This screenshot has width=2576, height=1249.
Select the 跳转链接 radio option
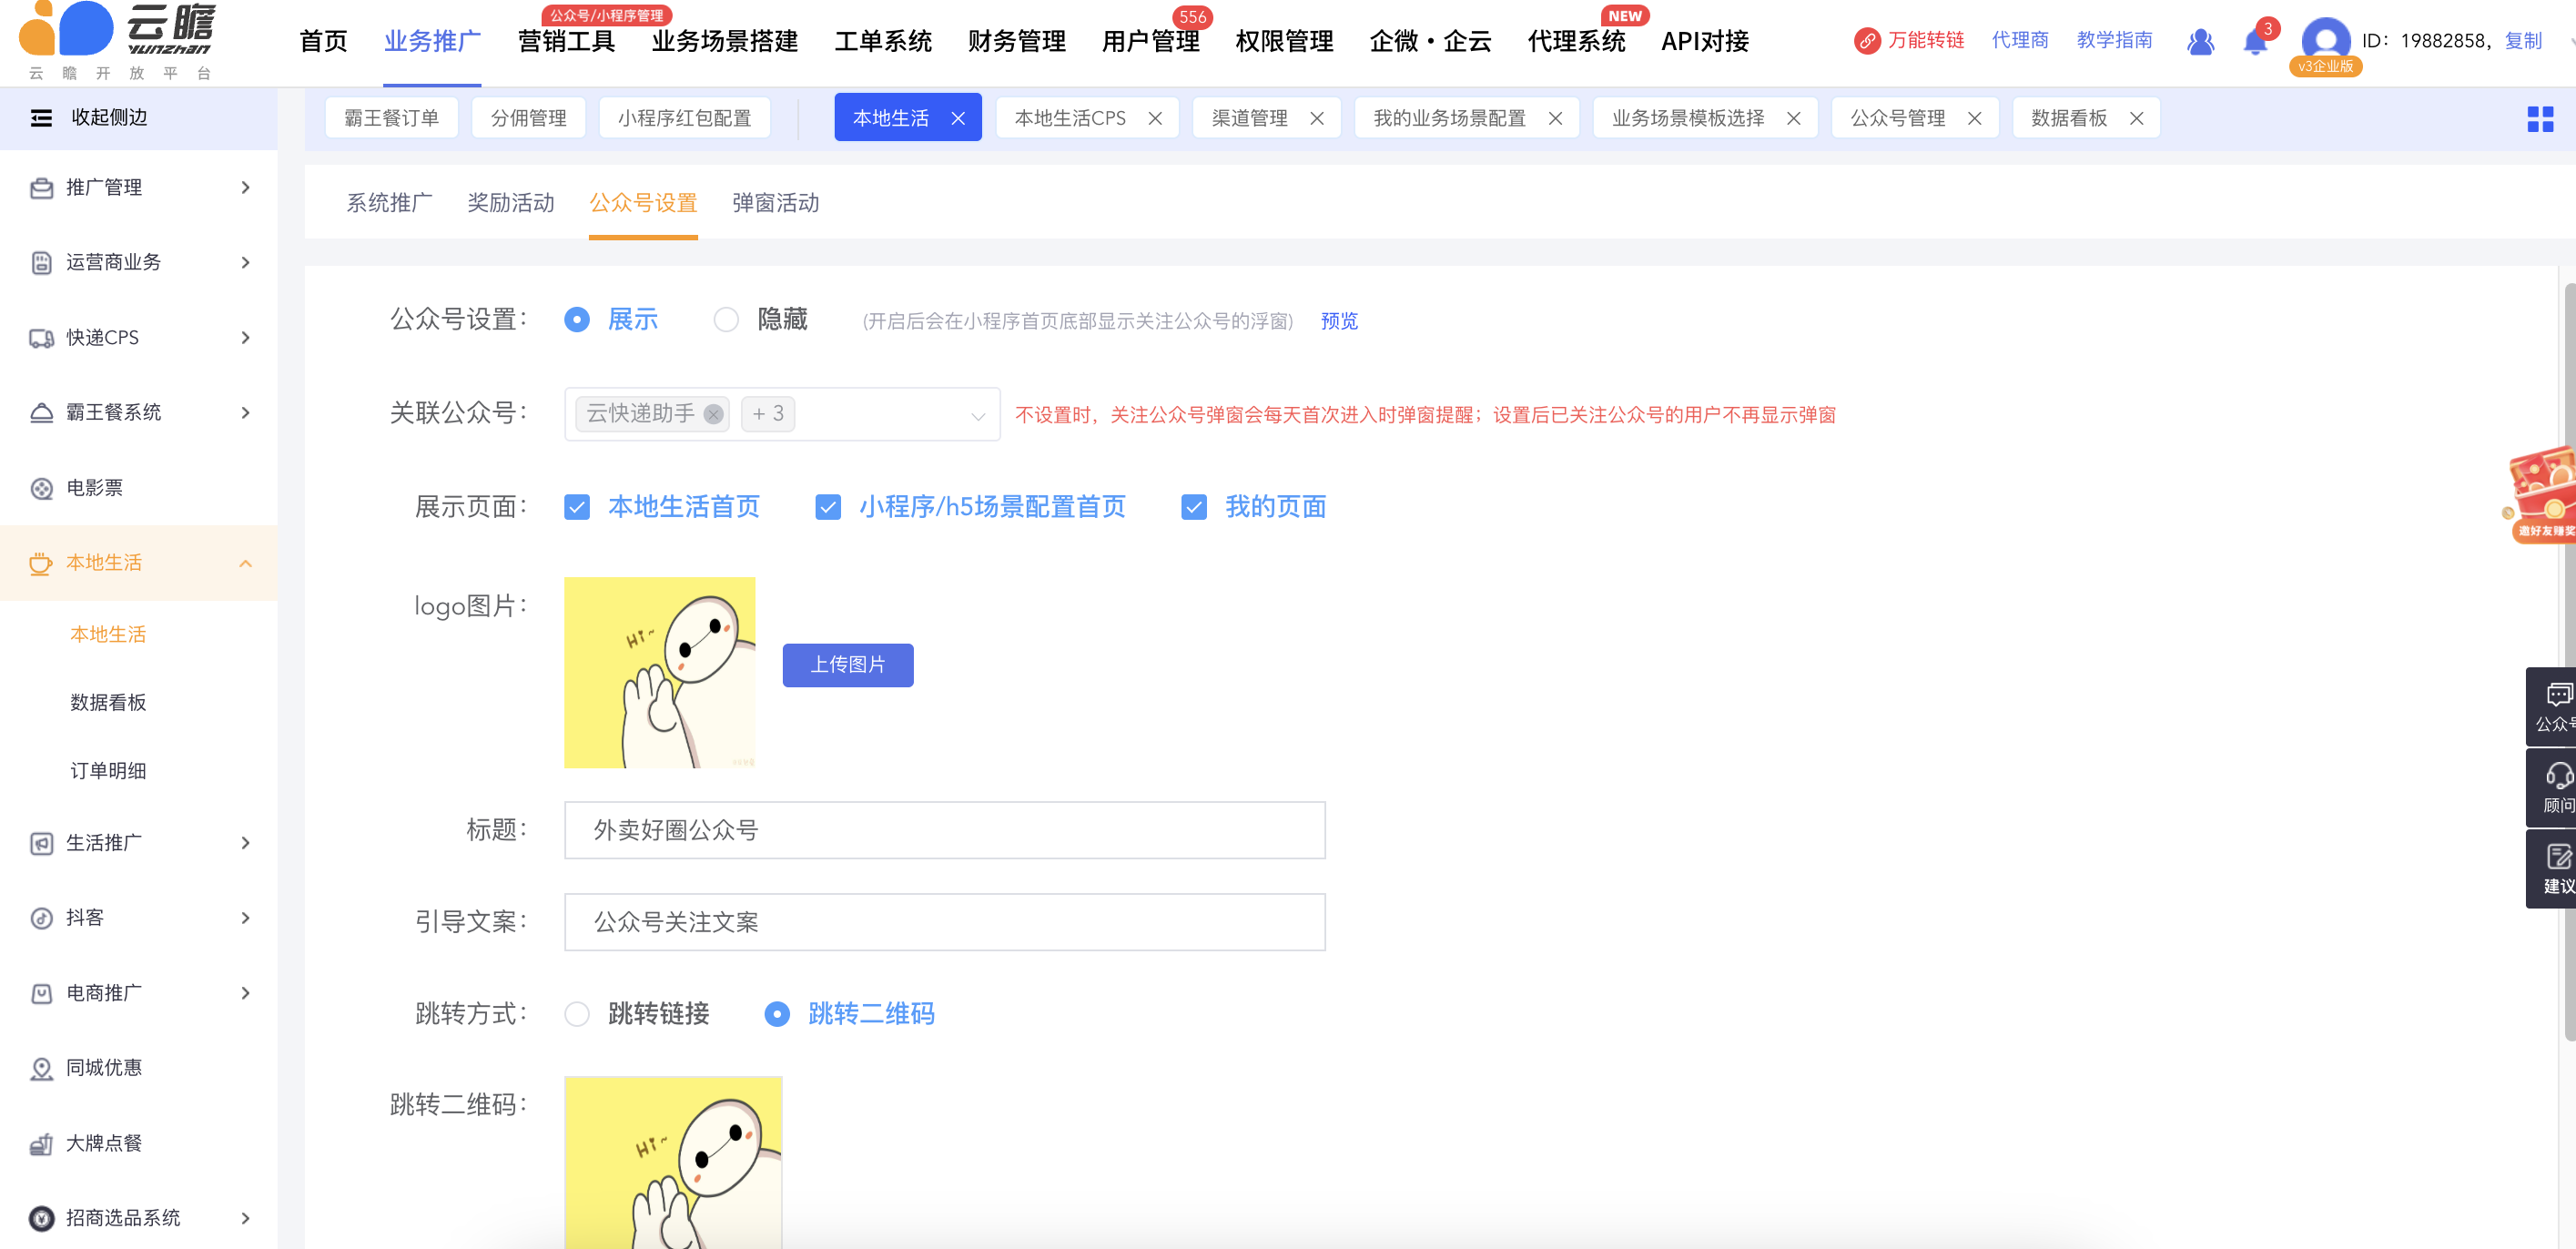[577, 1014]
